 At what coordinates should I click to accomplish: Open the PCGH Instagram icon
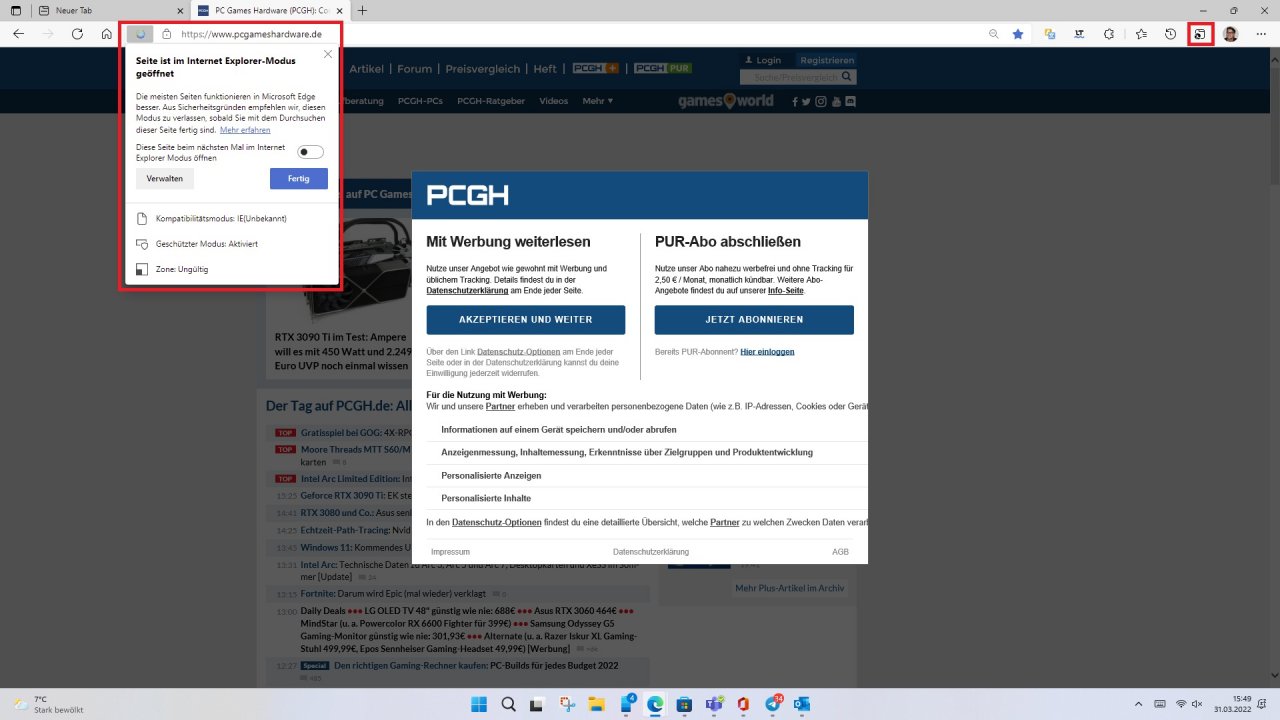pyautogui.click(x=821, y=102)
